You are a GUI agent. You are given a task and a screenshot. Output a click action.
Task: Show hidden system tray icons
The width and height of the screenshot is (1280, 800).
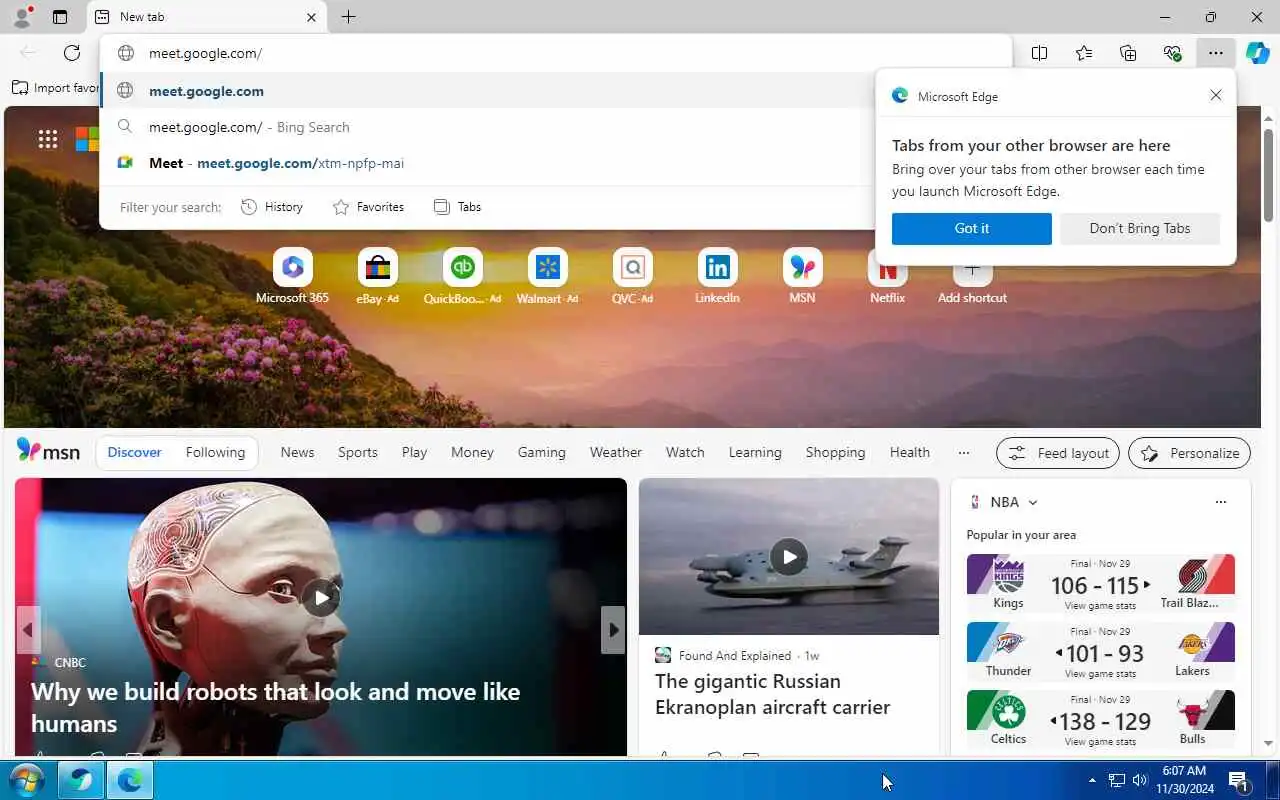(x=1092, y=780)
